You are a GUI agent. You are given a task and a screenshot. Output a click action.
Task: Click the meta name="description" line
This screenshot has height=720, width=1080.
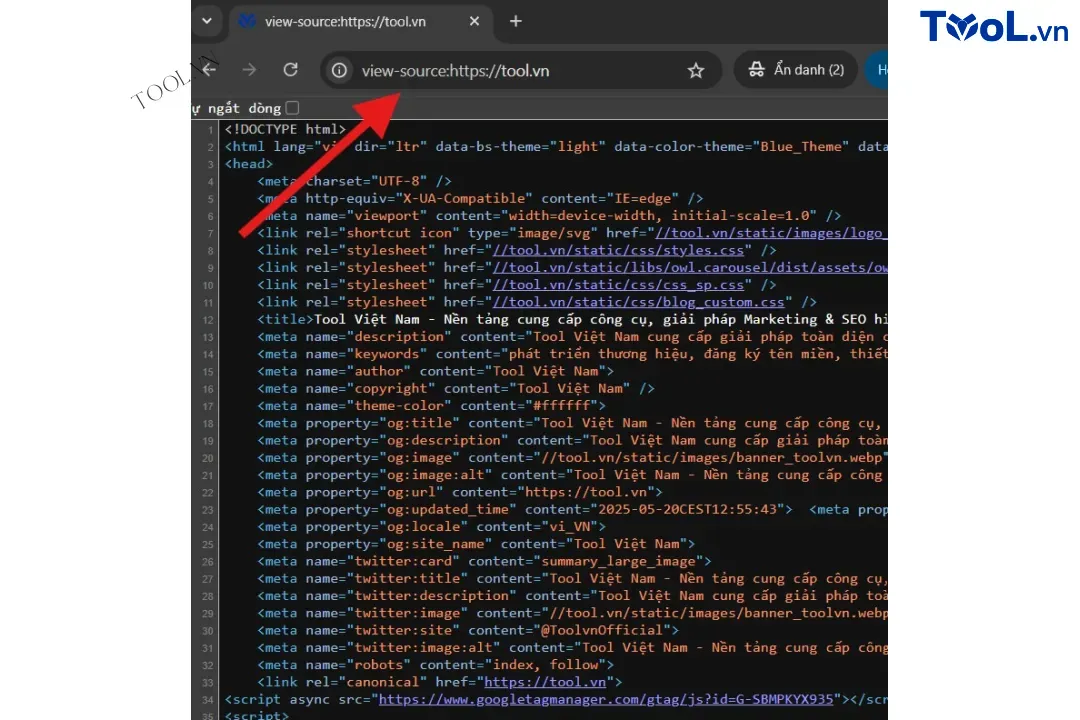(572, 336)
